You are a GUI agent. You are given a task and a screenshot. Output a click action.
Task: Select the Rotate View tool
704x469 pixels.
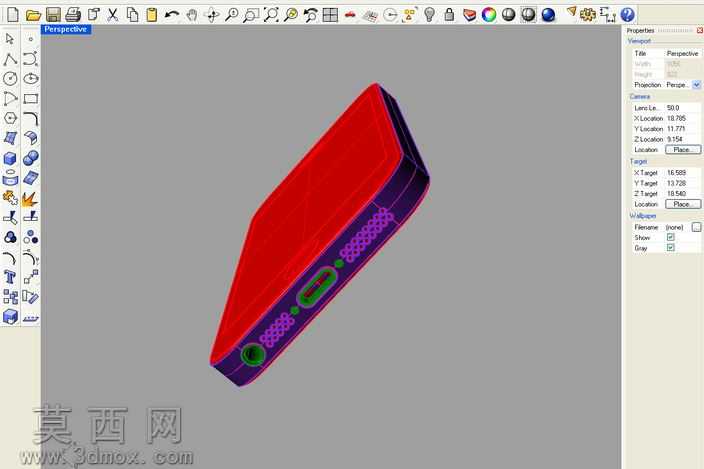(x=211, y=15)
